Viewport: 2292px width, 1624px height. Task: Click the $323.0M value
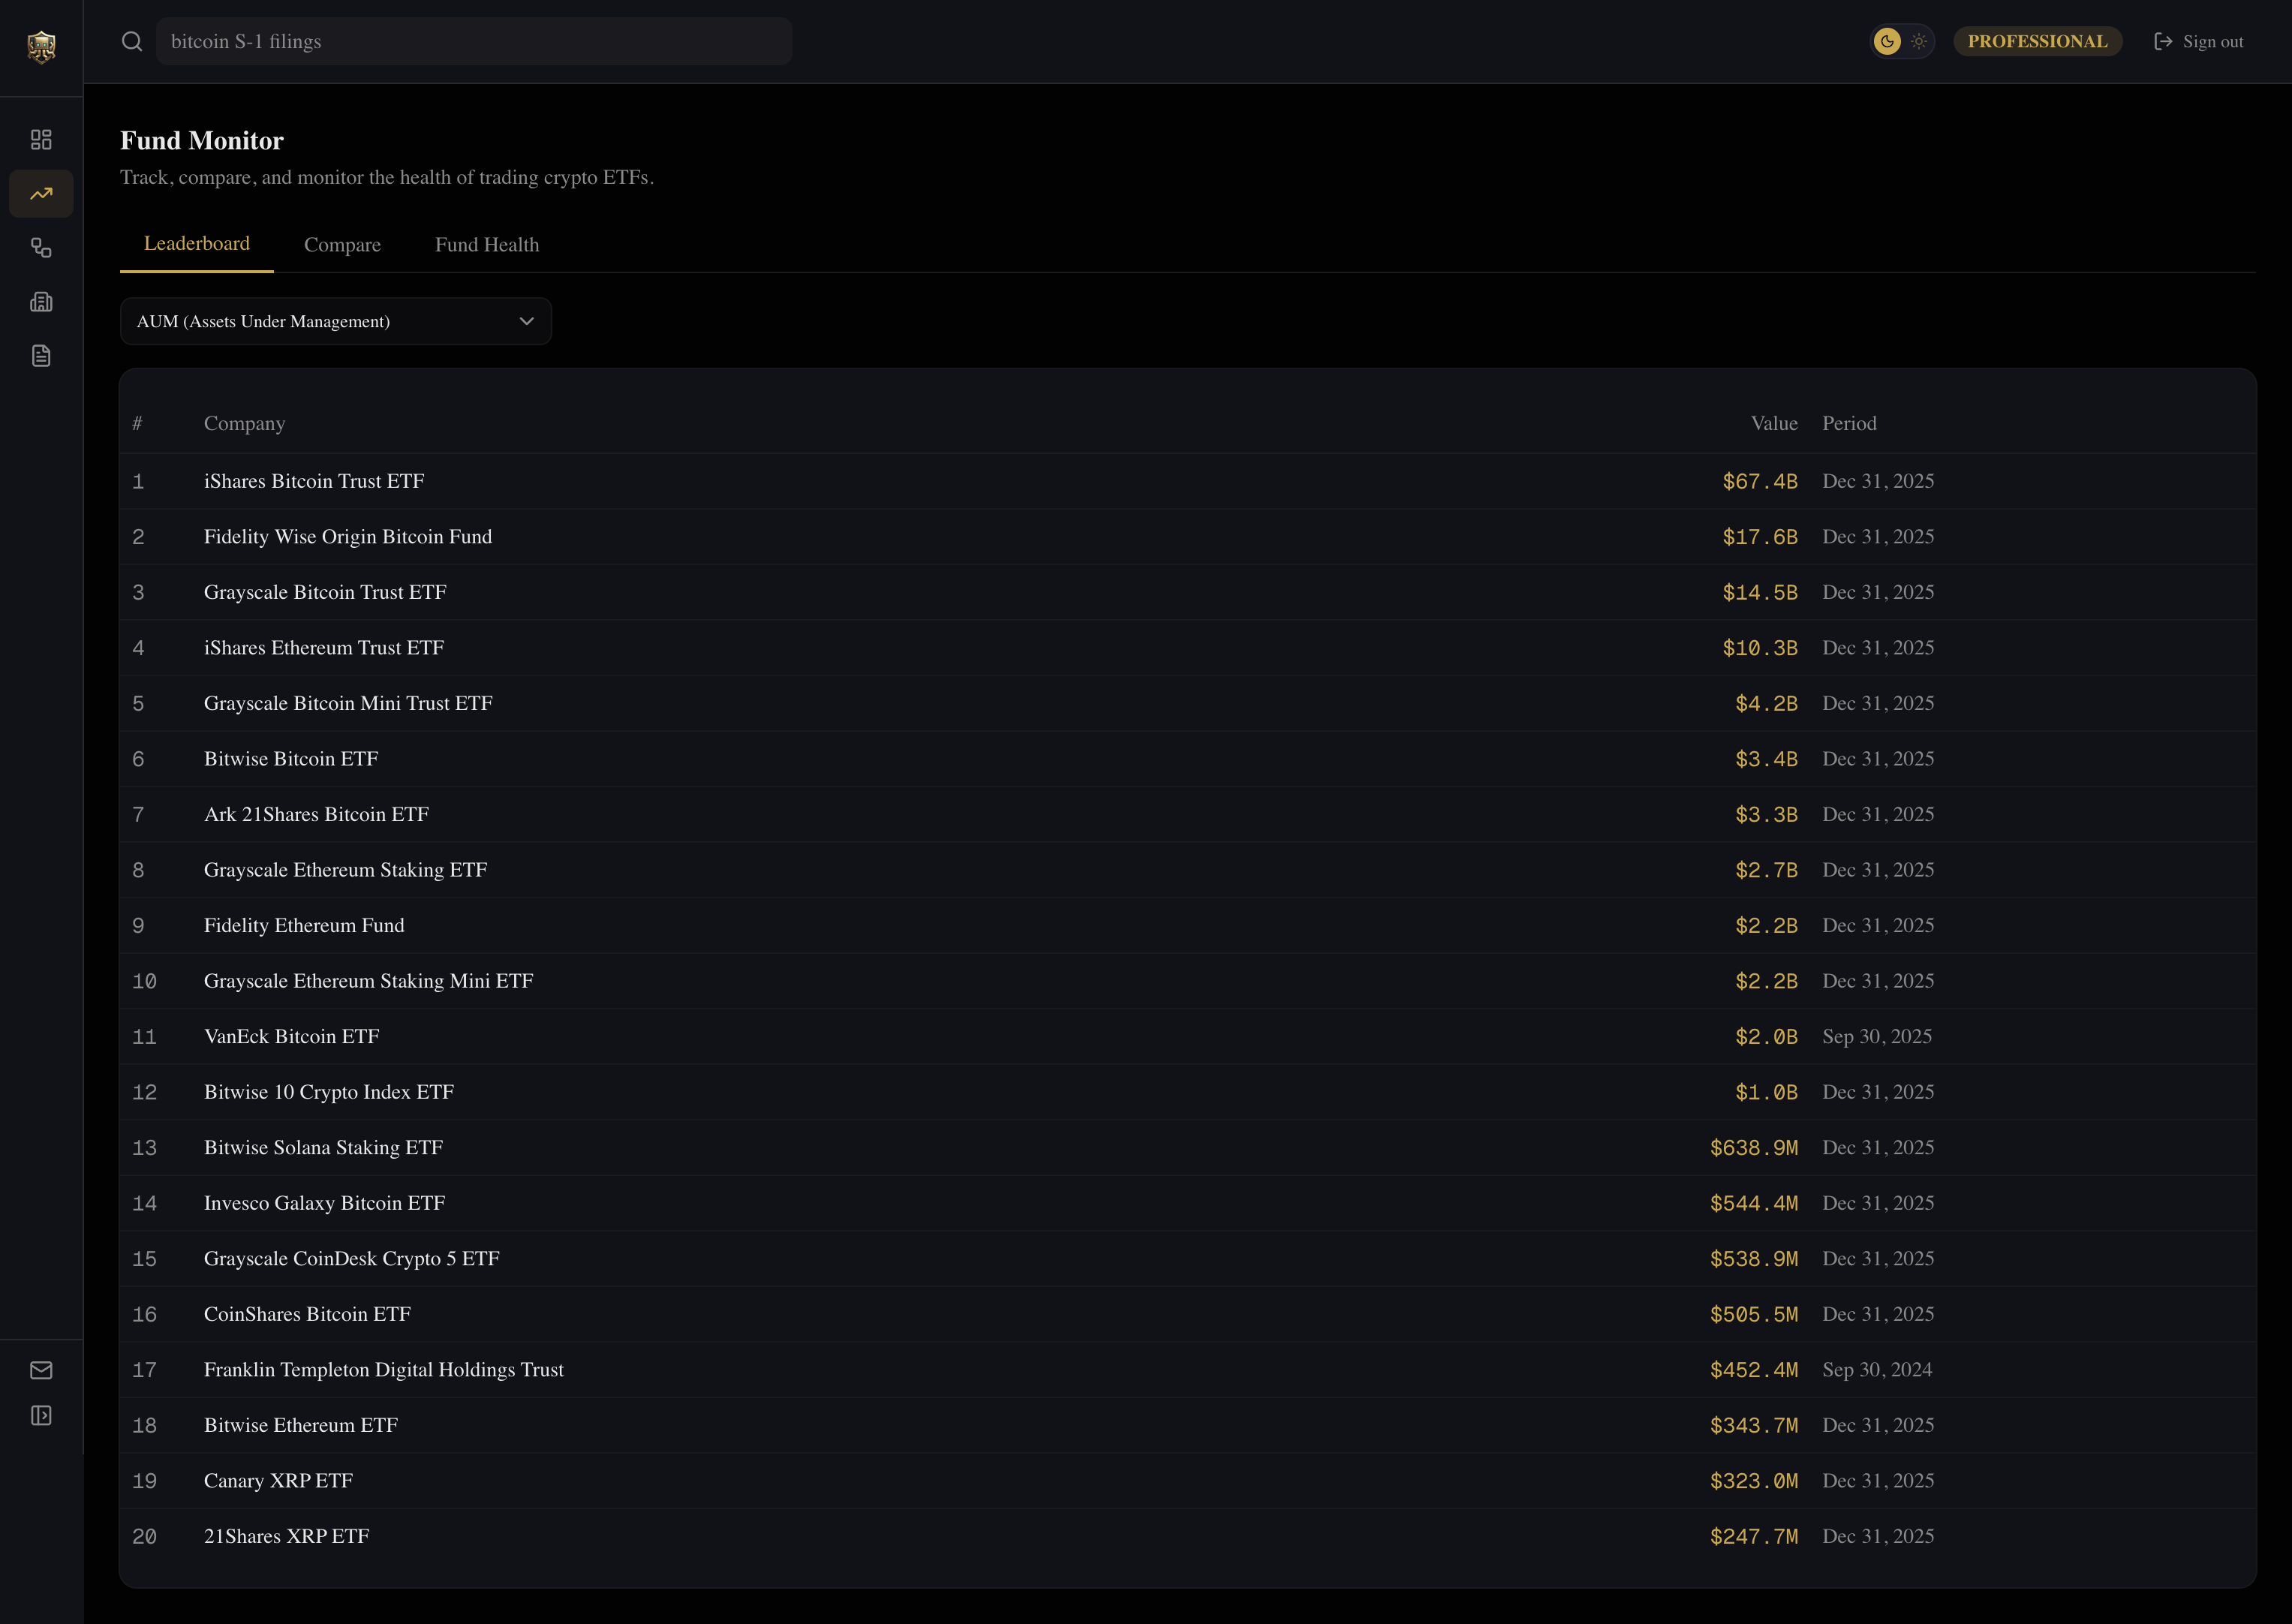tap(1753, 1481)
